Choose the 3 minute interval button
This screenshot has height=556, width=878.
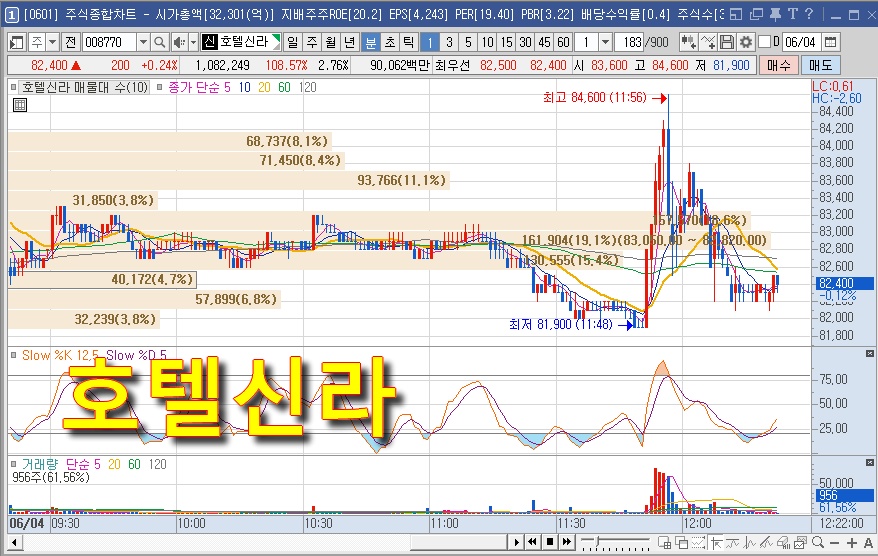[x=449, y=42]
